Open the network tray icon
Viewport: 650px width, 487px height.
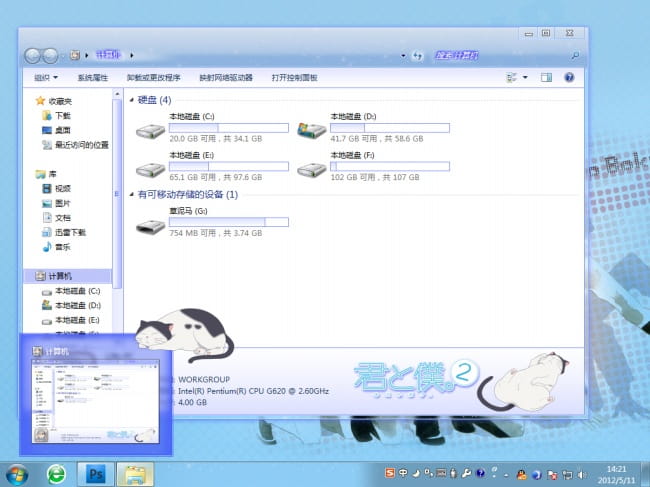tap(567, 475)
